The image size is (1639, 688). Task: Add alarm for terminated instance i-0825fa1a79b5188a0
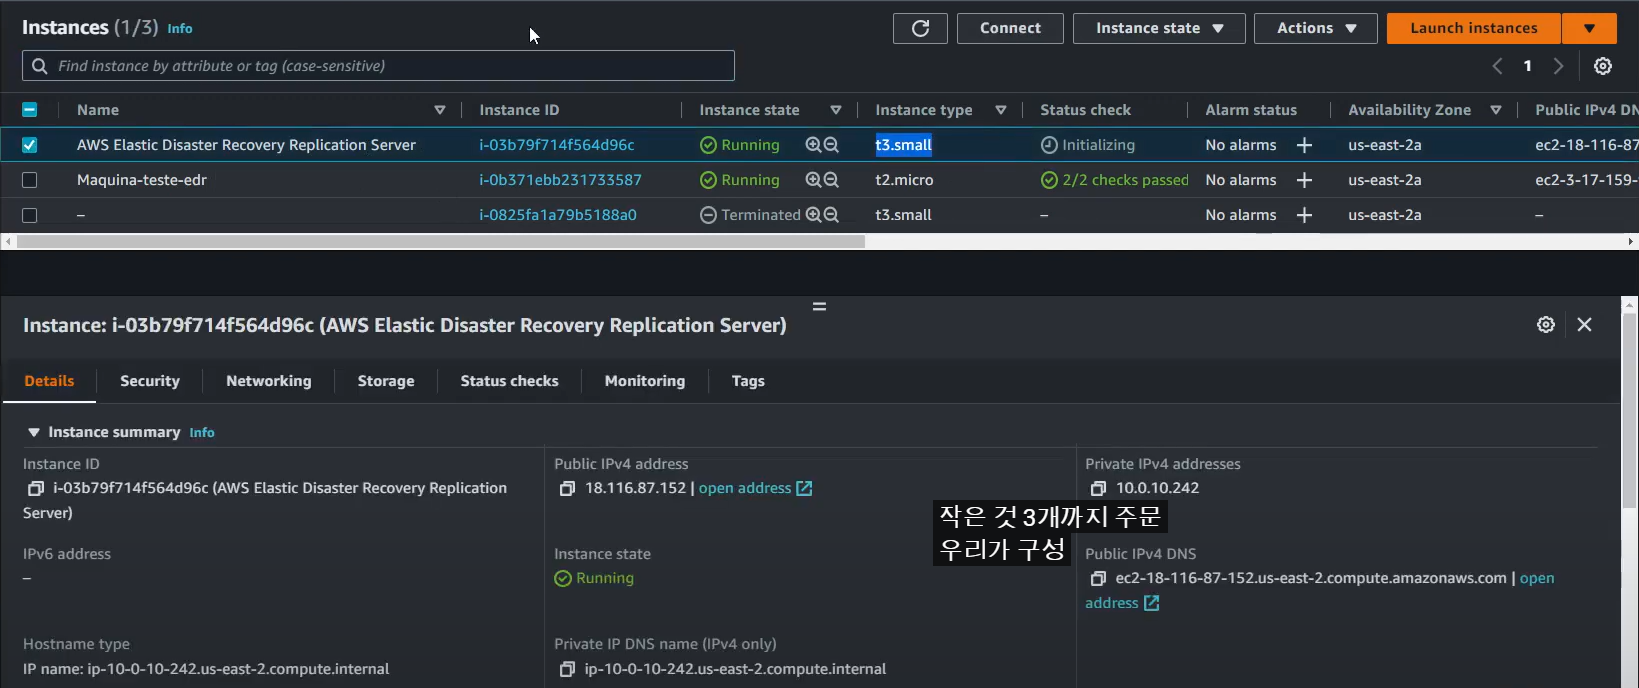pos(1304,215)
